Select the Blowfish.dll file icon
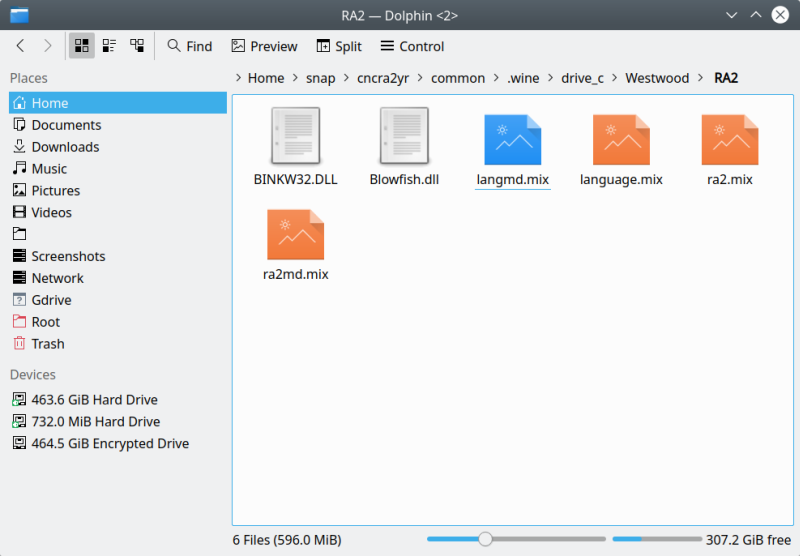Viewport: 800px width, 556px height. pyautogui.click(x=404, y=136)
